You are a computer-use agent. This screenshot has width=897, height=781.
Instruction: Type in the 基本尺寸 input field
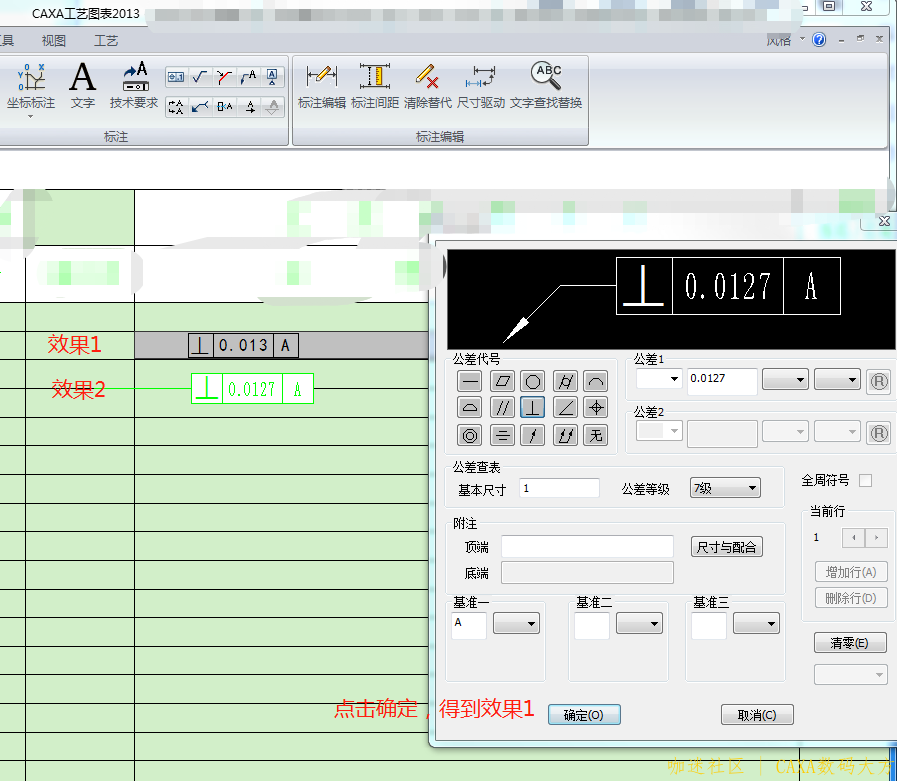[x=558, y=487]
